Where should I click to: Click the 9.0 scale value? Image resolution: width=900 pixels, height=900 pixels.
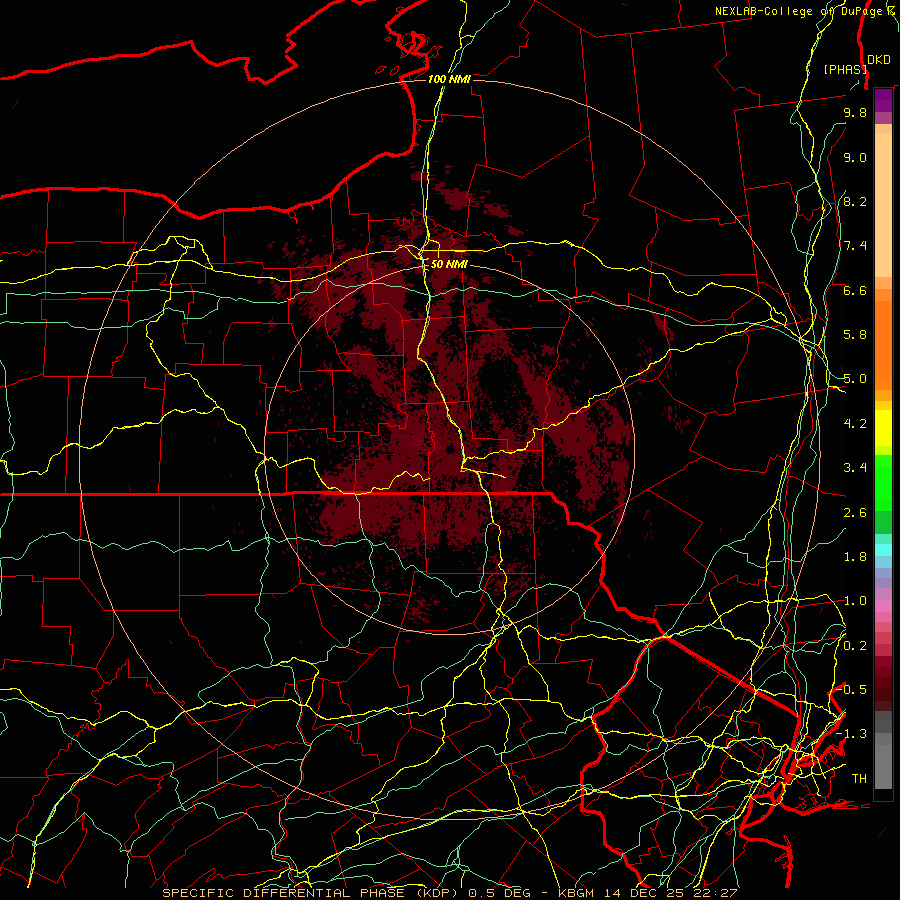[x=855, y=157]
